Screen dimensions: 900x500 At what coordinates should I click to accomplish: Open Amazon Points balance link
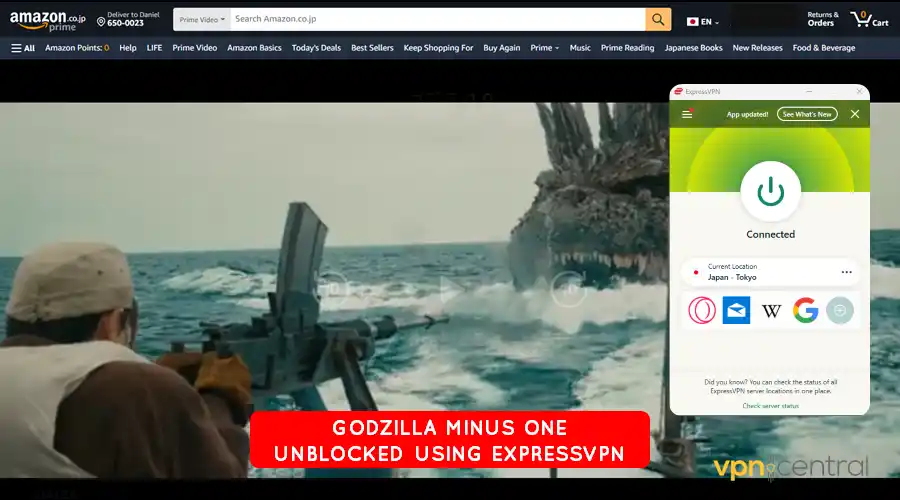(77, 48)
